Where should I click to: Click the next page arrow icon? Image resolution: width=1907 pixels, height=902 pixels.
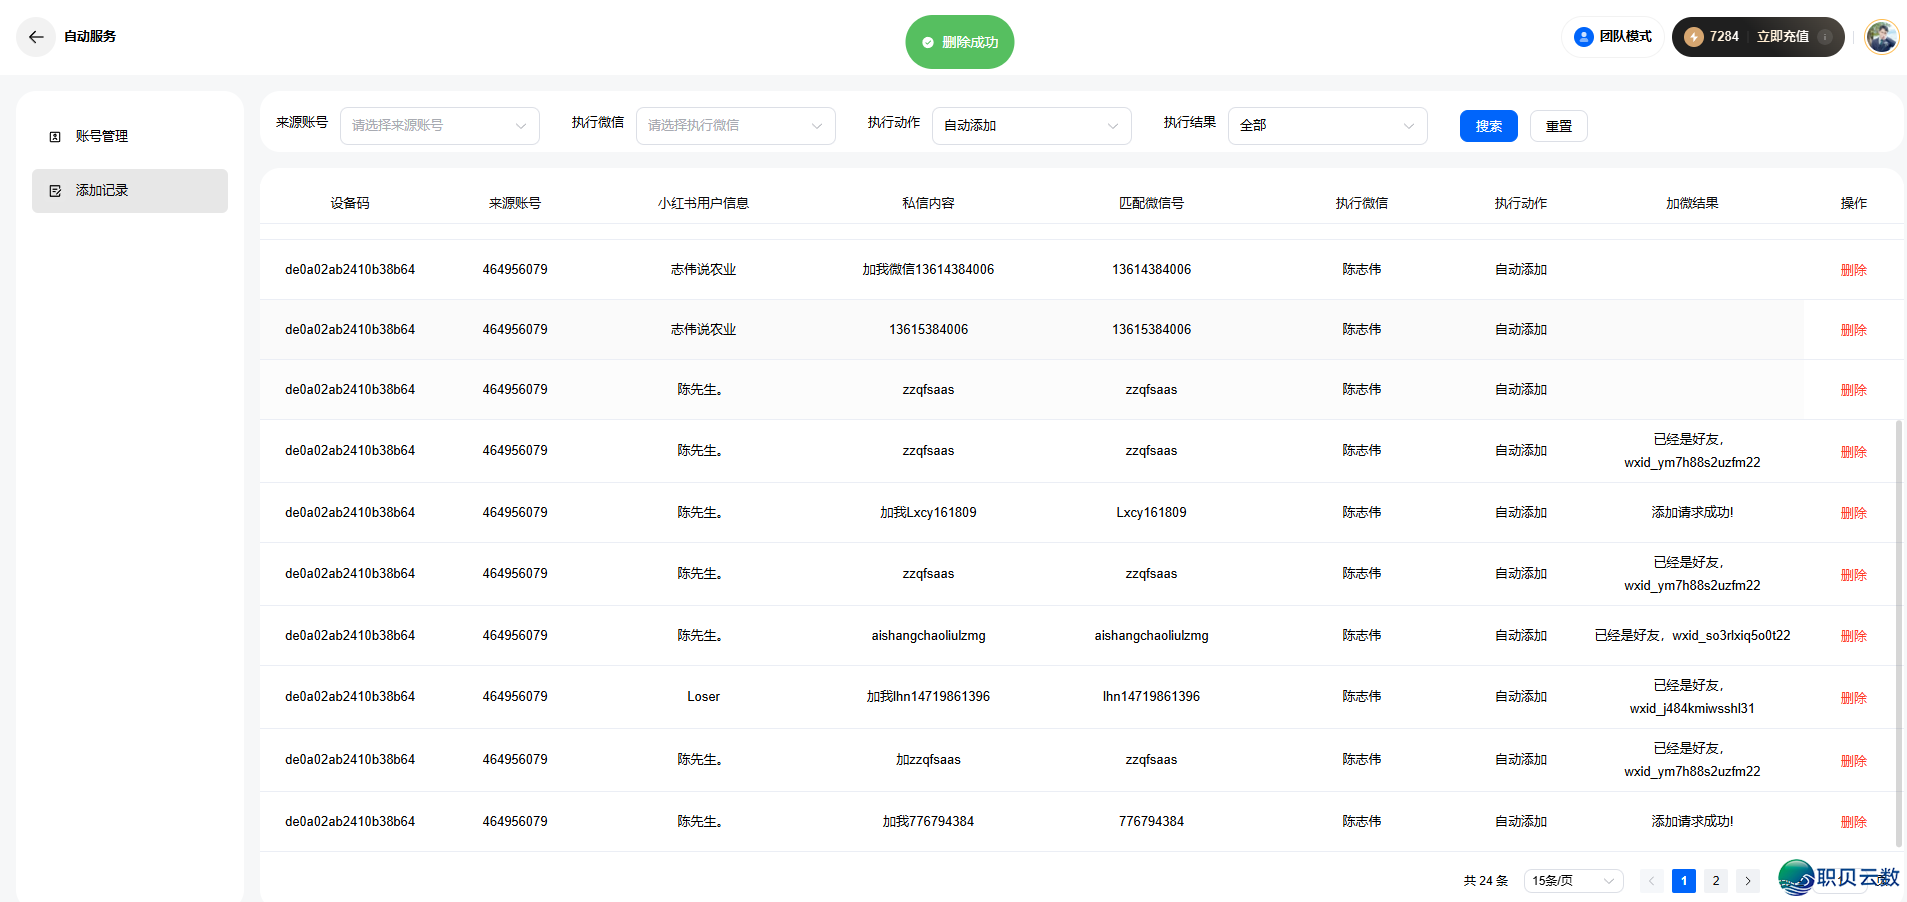(x=1746, y=881)
